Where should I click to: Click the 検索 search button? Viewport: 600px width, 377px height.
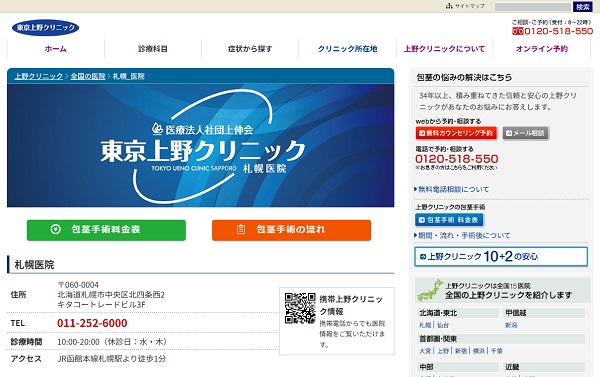583,7
